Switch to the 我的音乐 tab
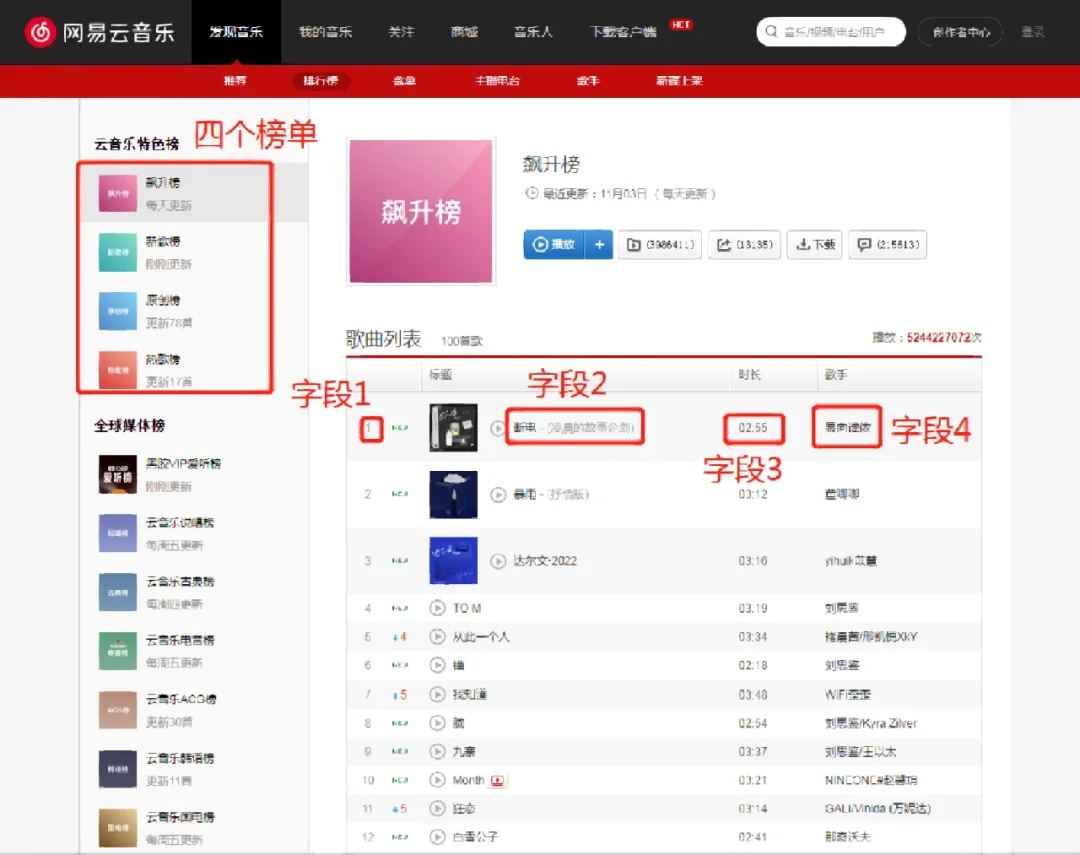The image size is (1080, 855). pos(325,32)
